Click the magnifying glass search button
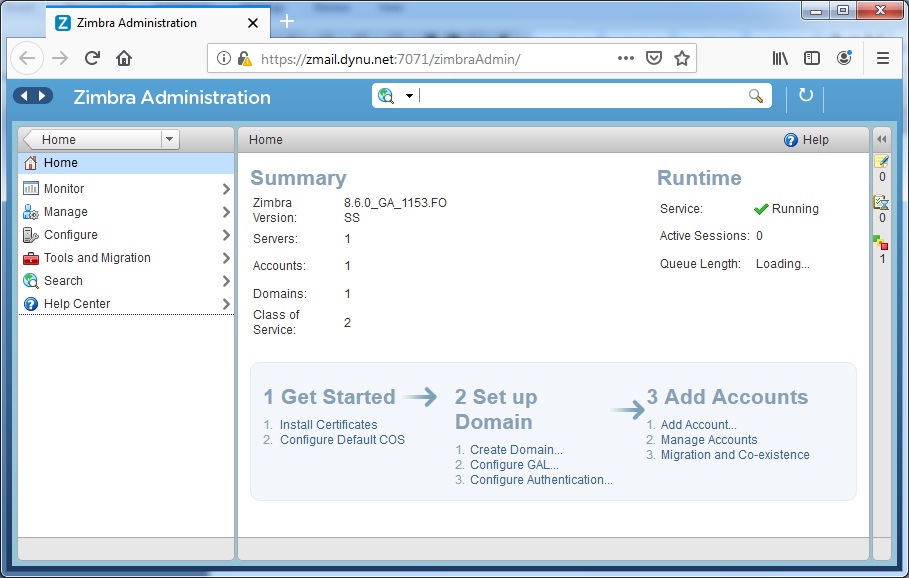This screenshot has height=578, width=909. pyautogui.click(x=755, y=96)
